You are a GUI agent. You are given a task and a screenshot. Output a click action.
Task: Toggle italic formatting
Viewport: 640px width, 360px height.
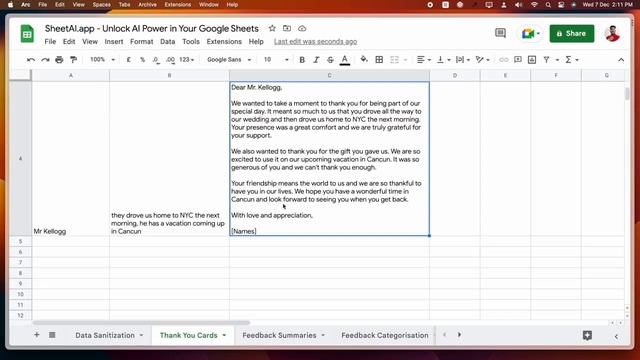316,60
